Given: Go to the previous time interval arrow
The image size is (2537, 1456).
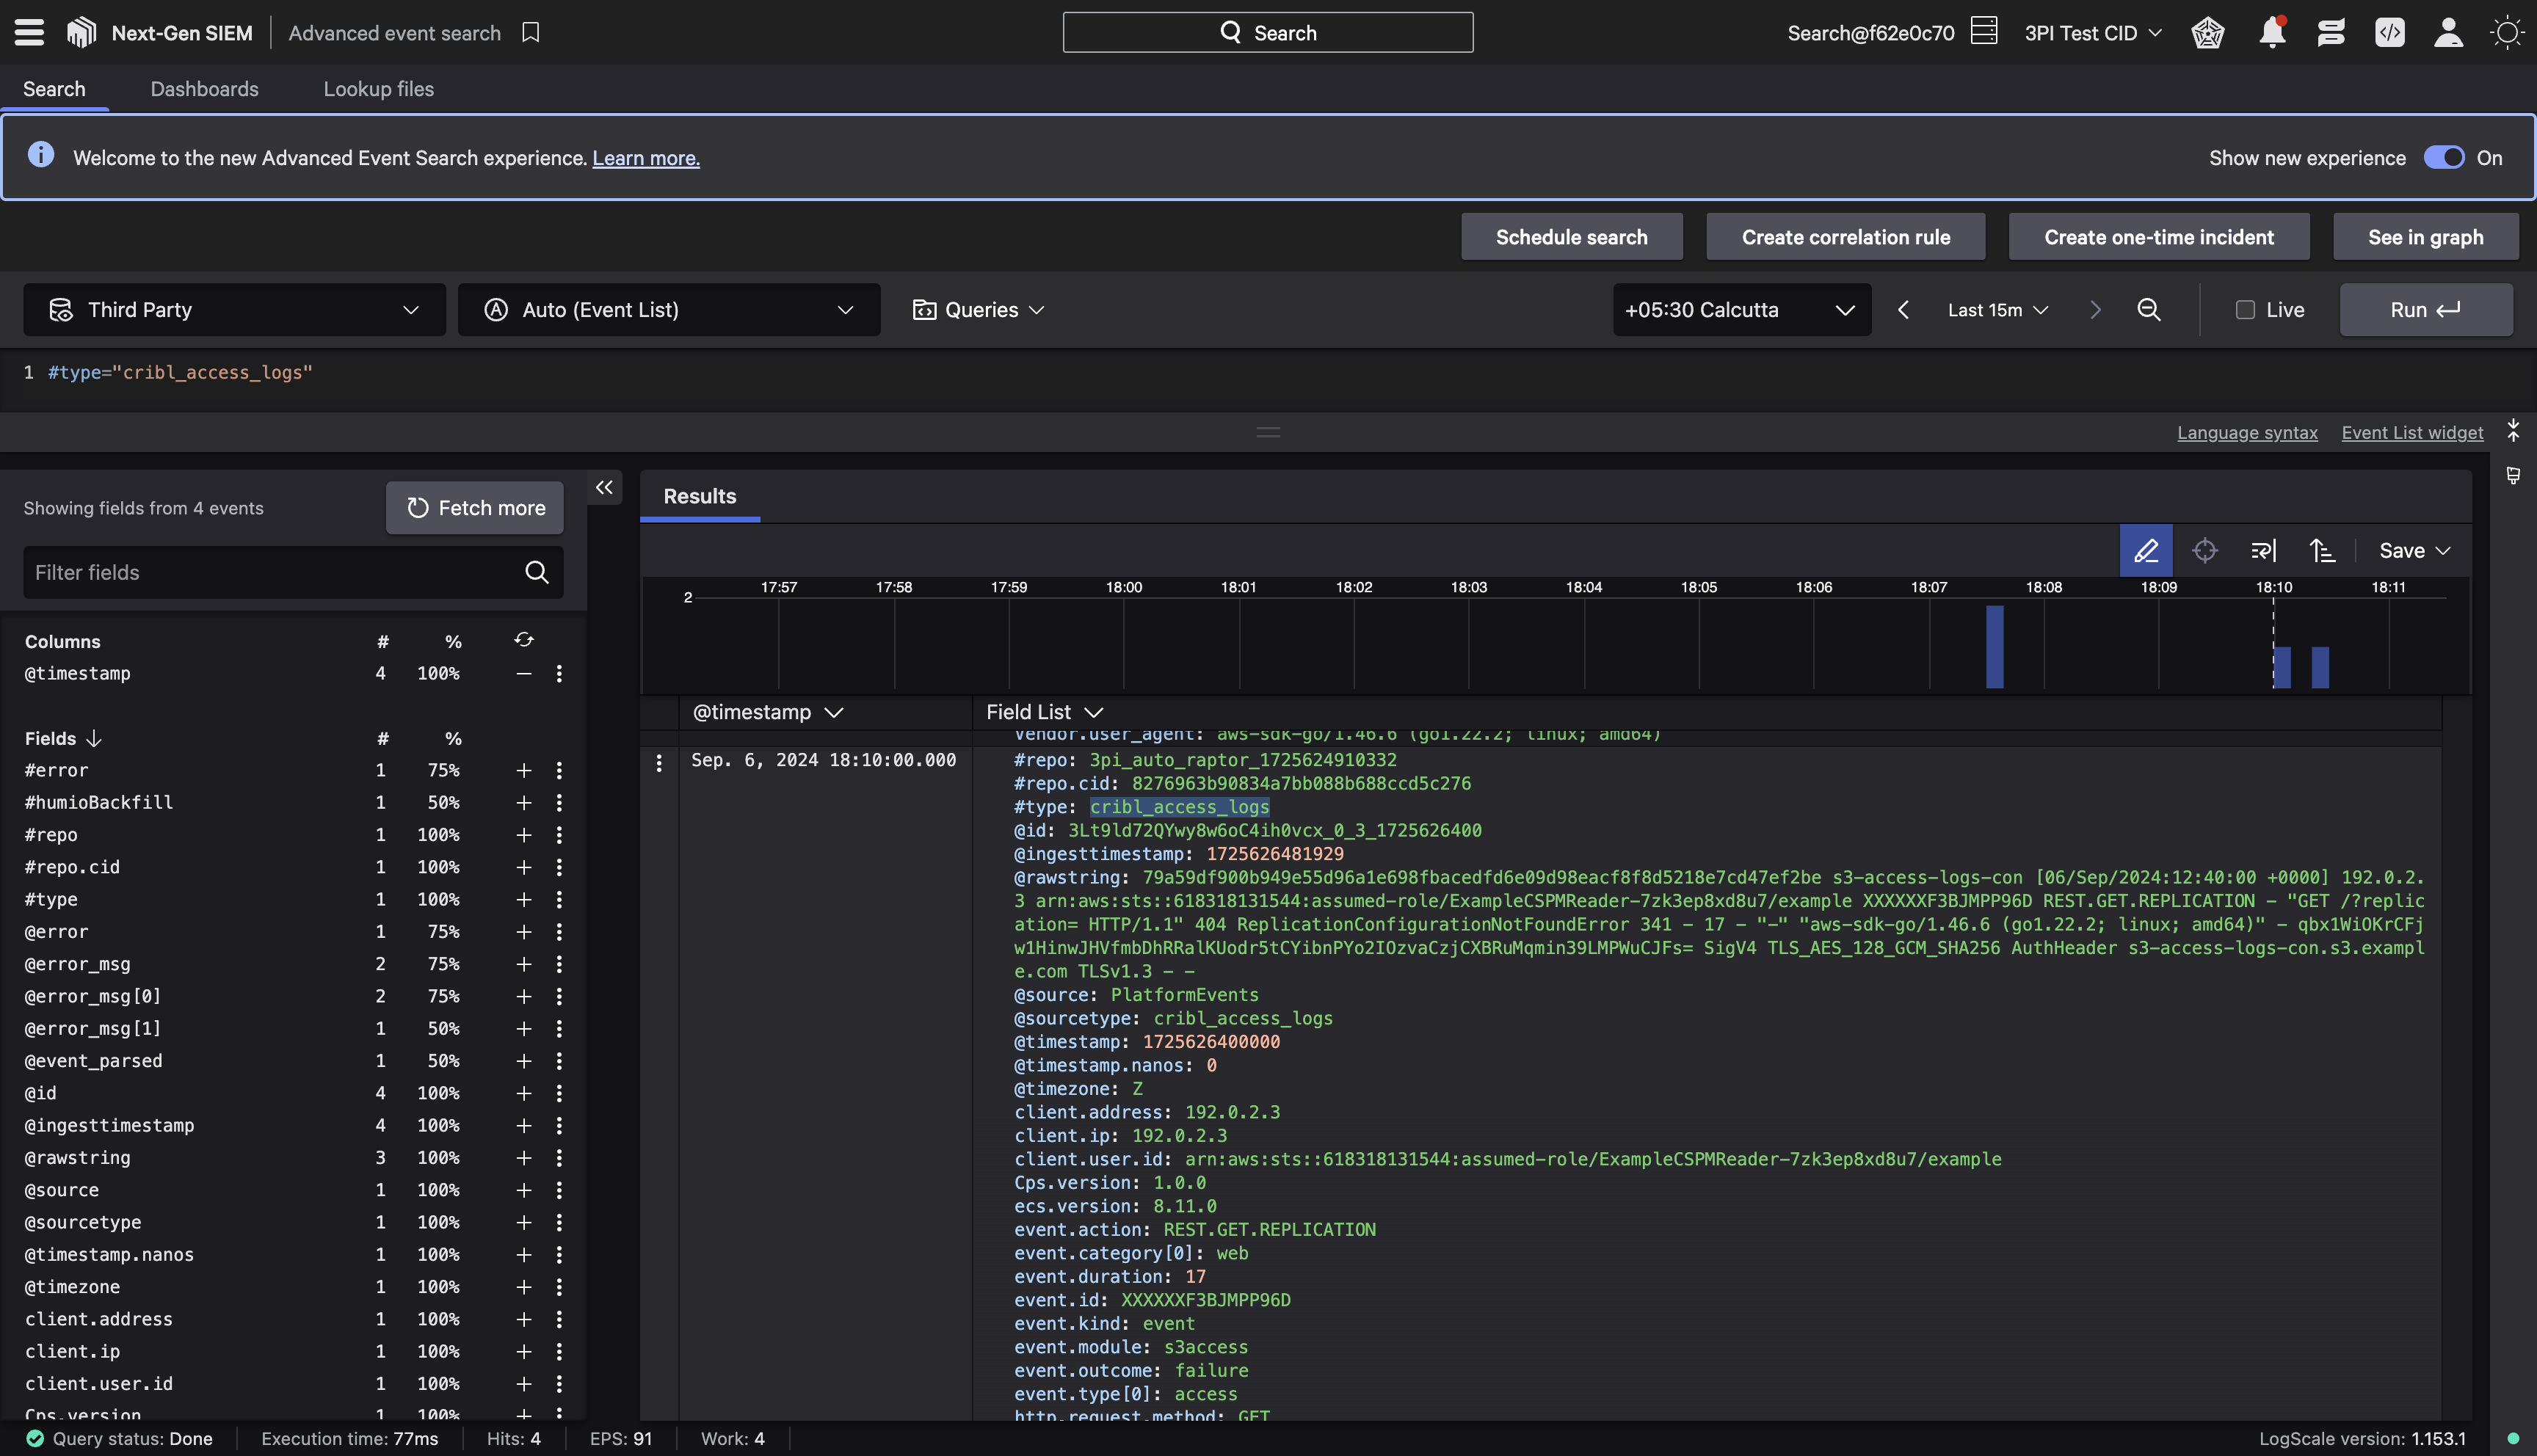Looking at the screenshot, I should click(x=1904, y=310).
